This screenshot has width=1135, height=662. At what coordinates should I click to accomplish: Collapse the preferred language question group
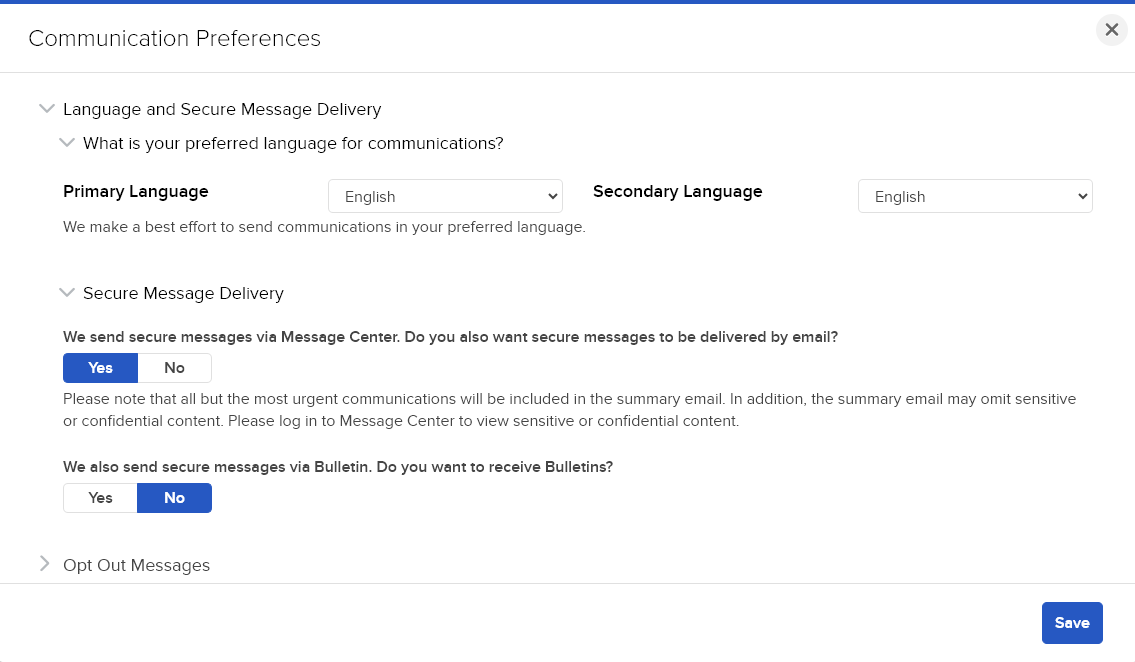tap(67, 142)
